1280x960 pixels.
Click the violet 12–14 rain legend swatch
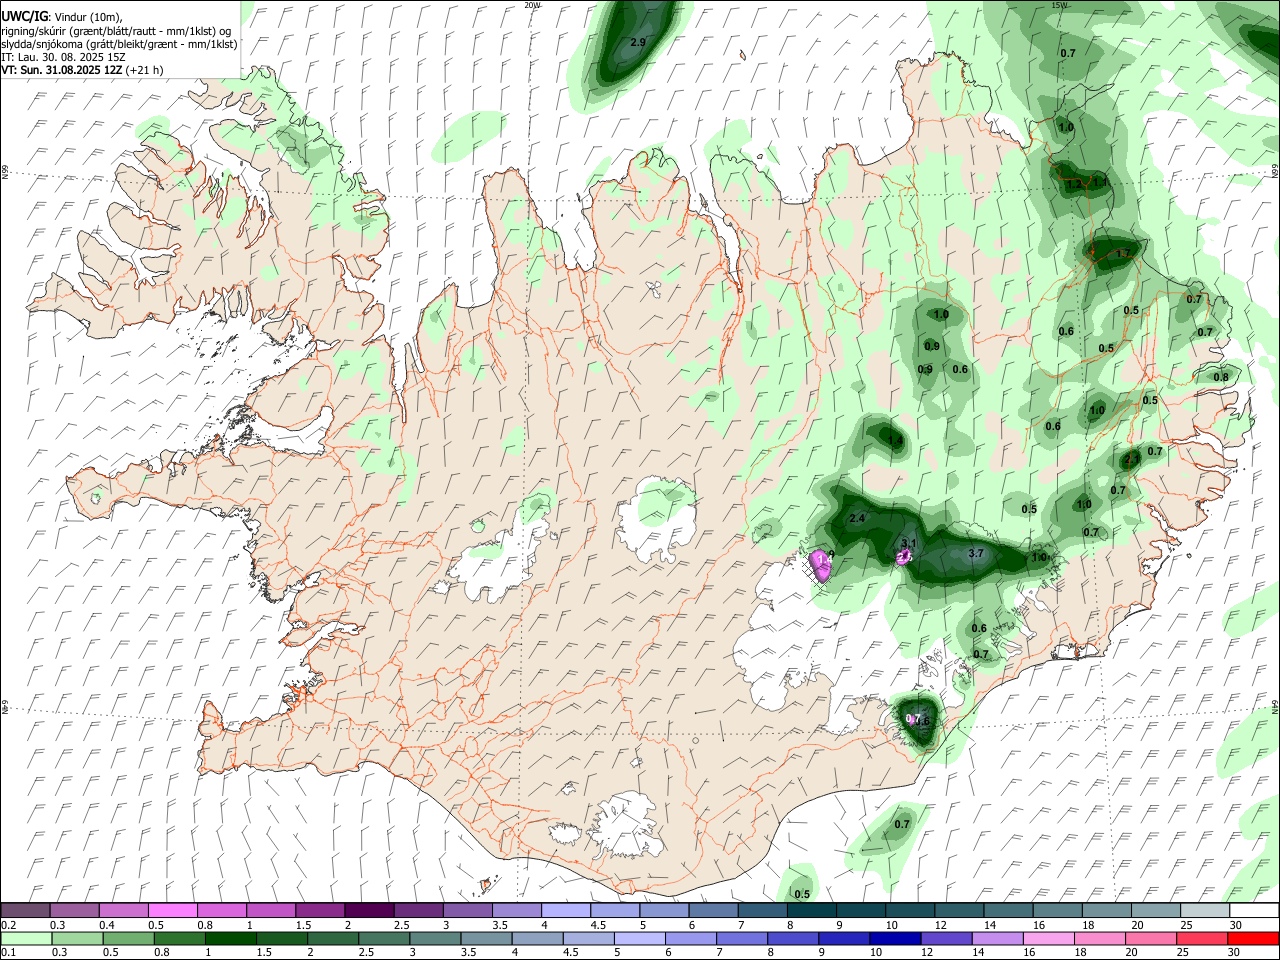click(x=949, y=938)
